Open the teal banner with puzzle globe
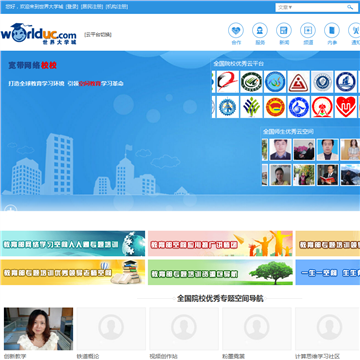Viewport: 360px width, 360px height. click(73, 244)
